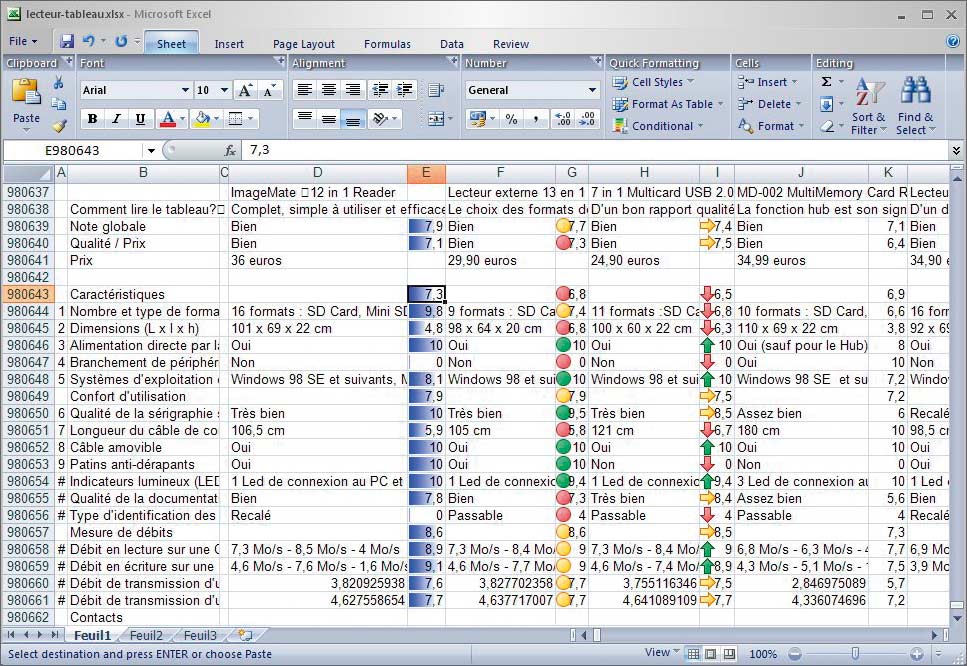Expand the General number format dropdown

pyautogui.click(x=592, y=90)
